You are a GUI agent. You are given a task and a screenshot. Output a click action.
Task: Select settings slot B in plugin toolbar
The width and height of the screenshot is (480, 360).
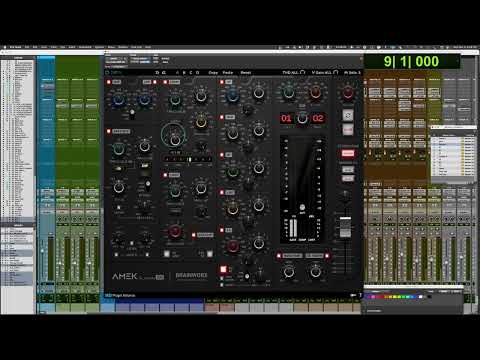coord(184,72)
